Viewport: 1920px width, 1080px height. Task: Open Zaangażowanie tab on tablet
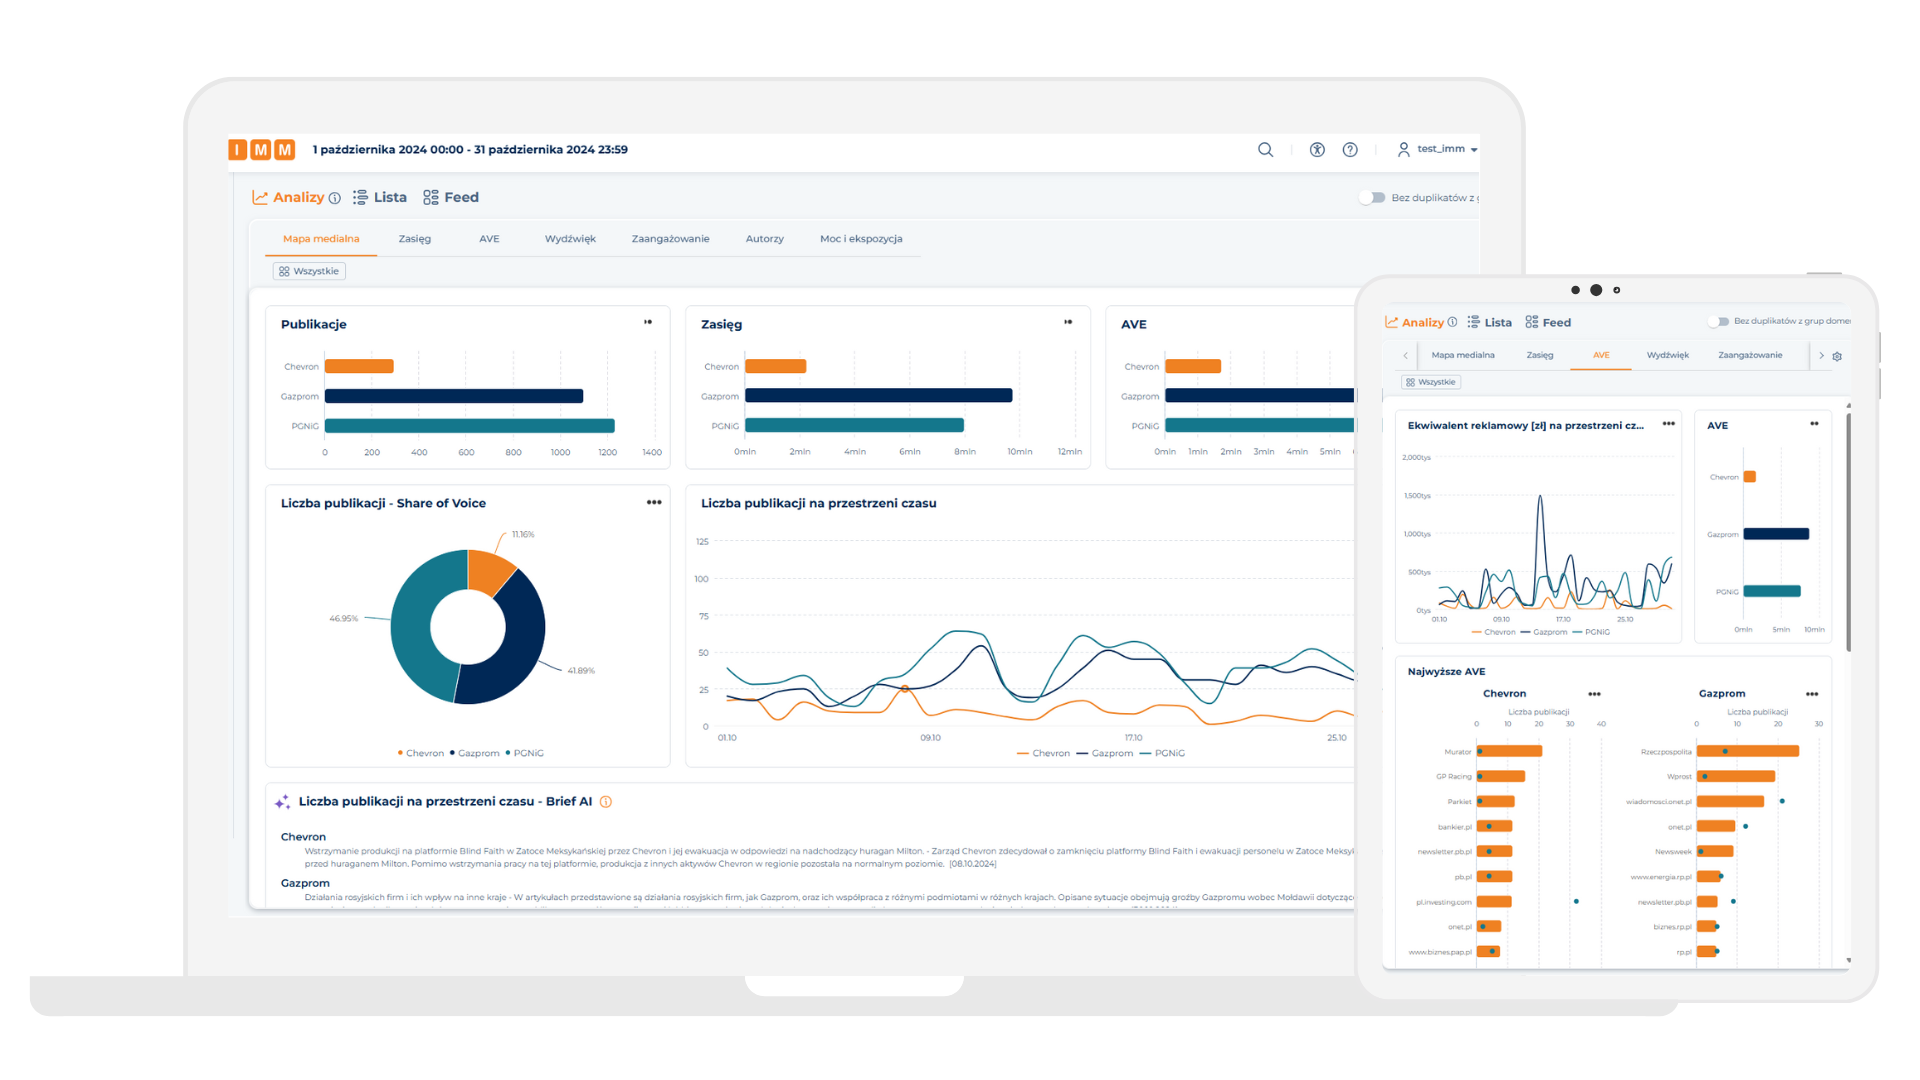(1750, 355)
